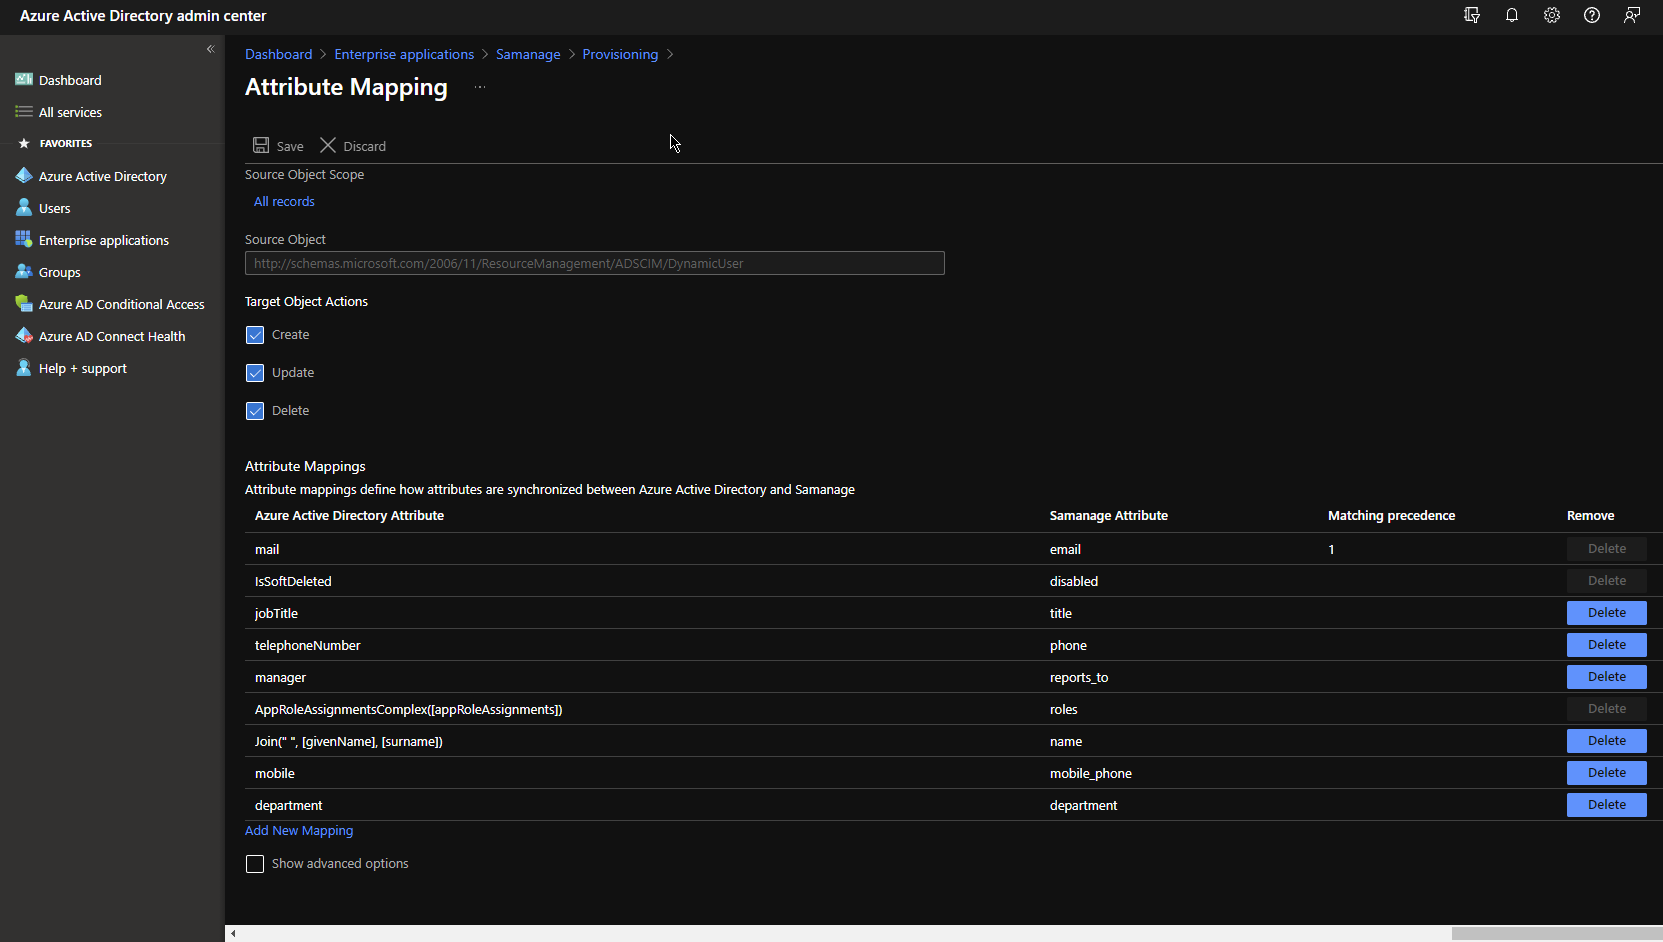
Task: Click the Help + support icon
Action: point(24,368)
